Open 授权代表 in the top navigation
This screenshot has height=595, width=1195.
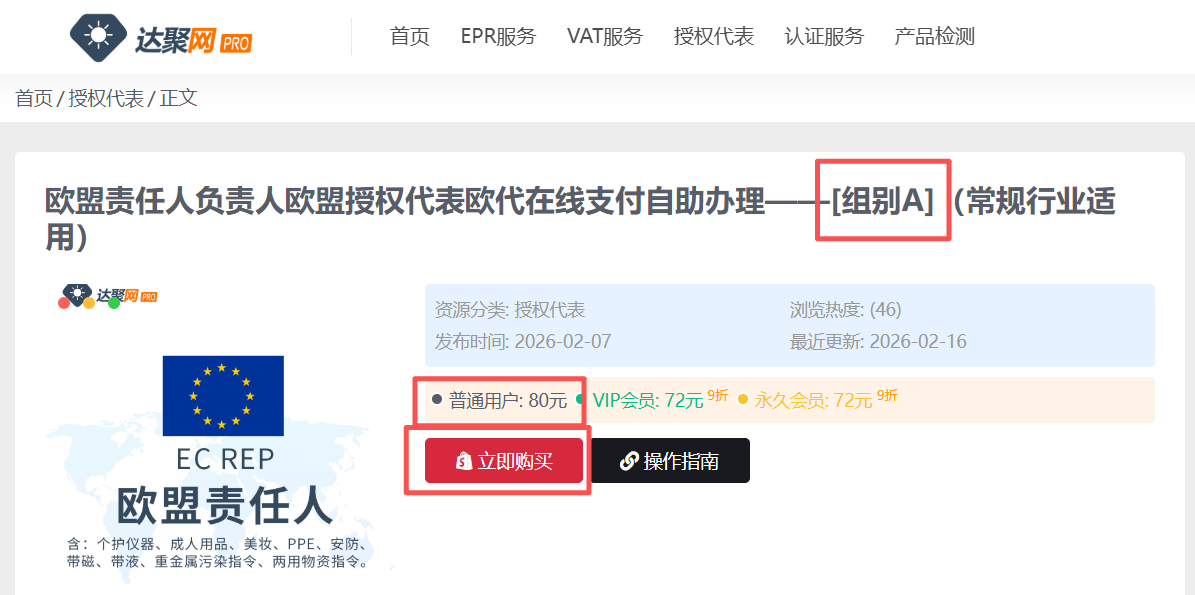point(714,36)
